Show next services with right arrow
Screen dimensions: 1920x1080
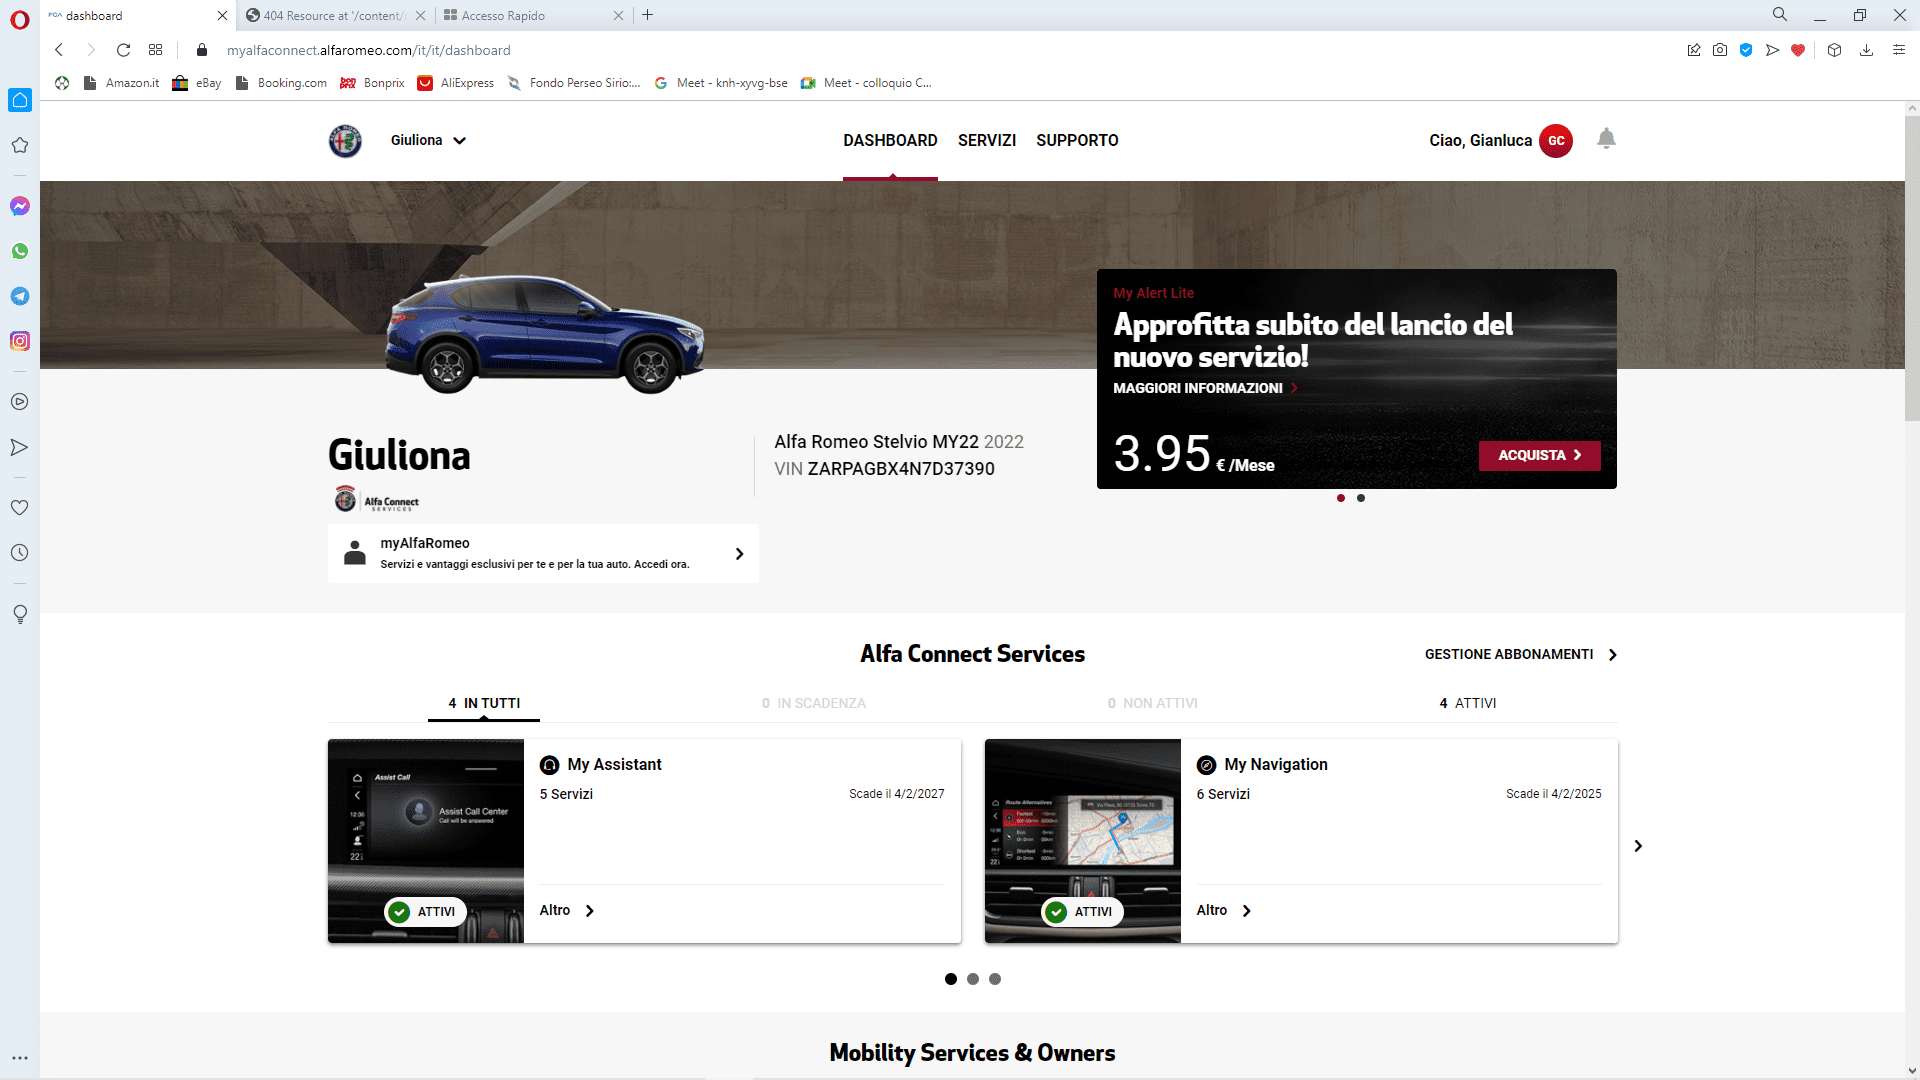pos(1638,846)
